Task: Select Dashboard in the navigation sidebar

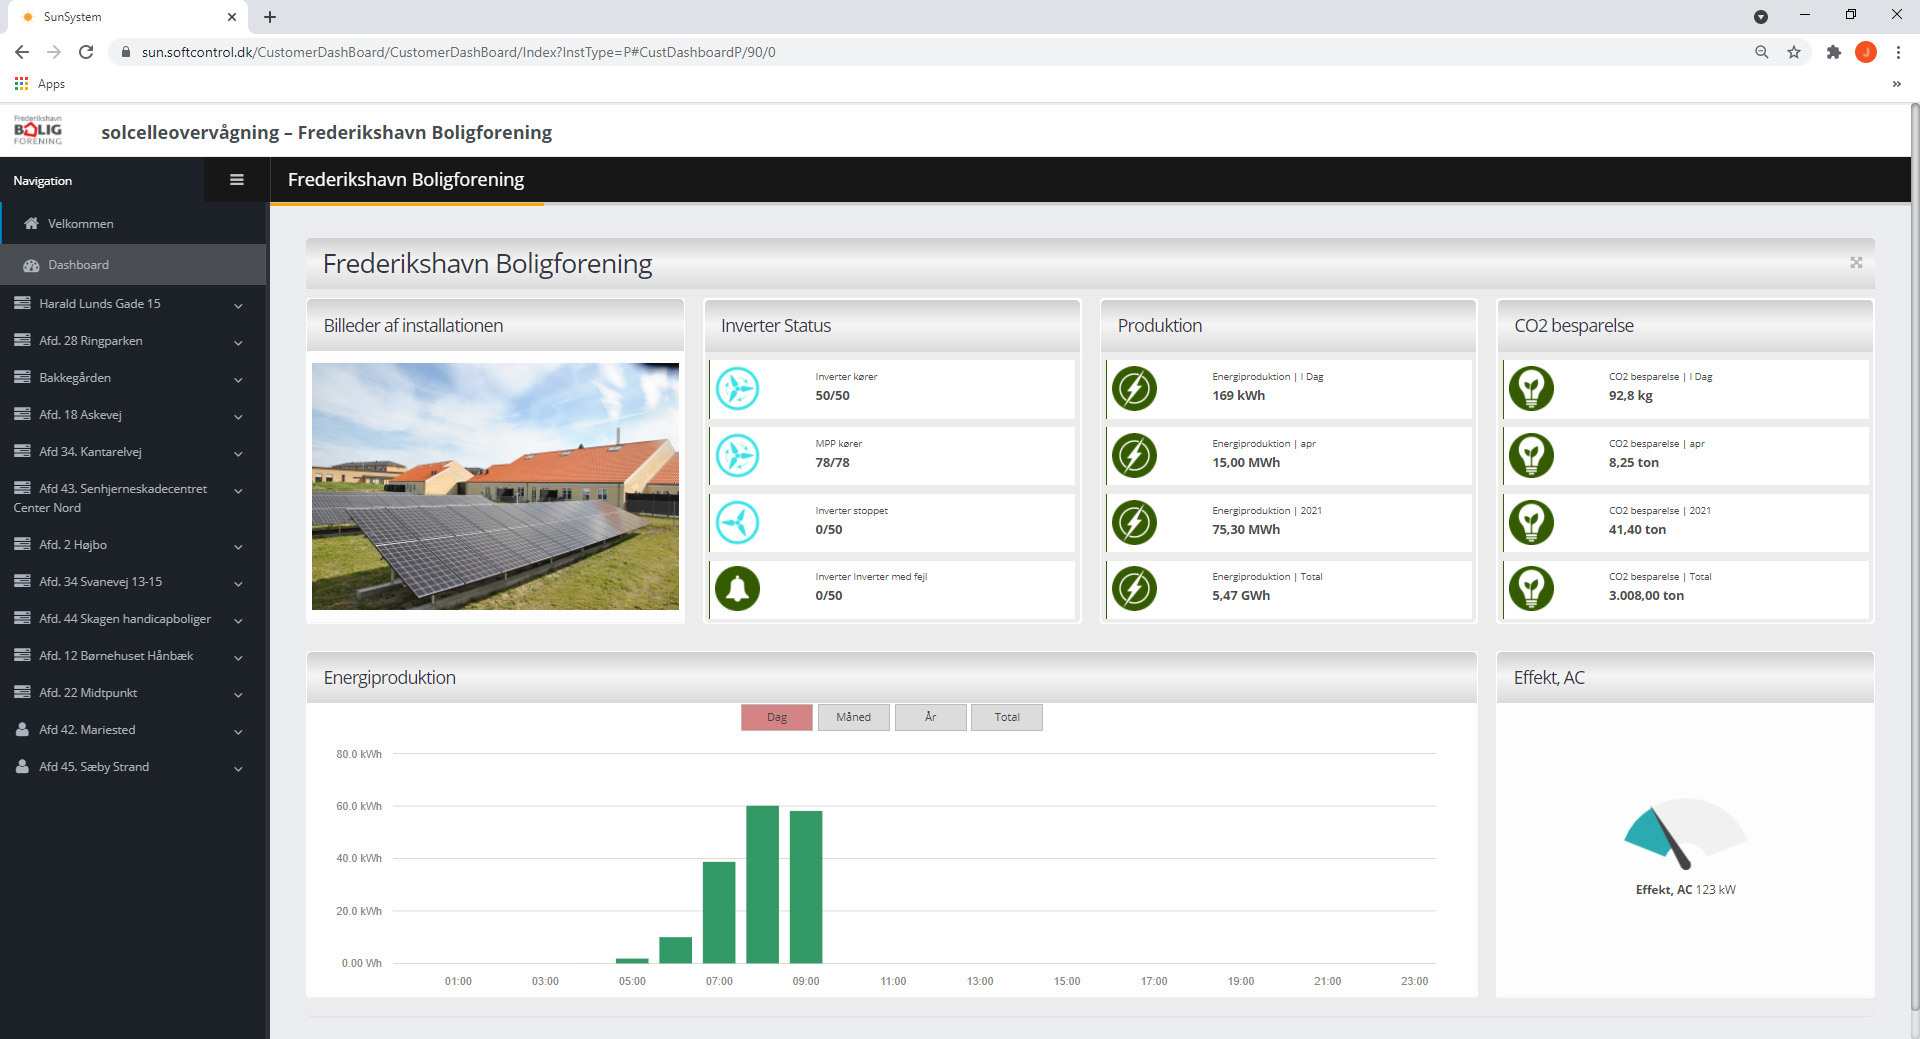Action: coord(78,265)
